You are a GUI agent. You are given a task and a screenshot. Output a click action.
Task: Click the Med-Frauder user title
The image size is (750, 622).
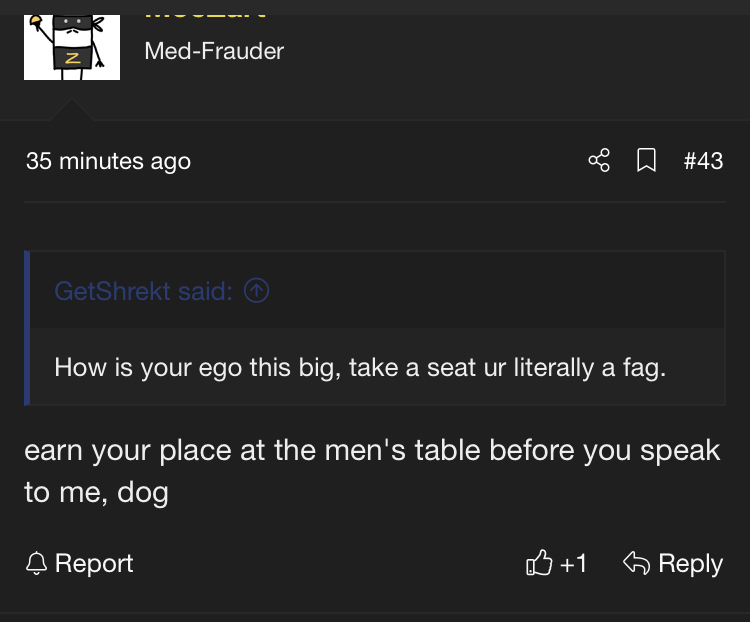point(214,50)
